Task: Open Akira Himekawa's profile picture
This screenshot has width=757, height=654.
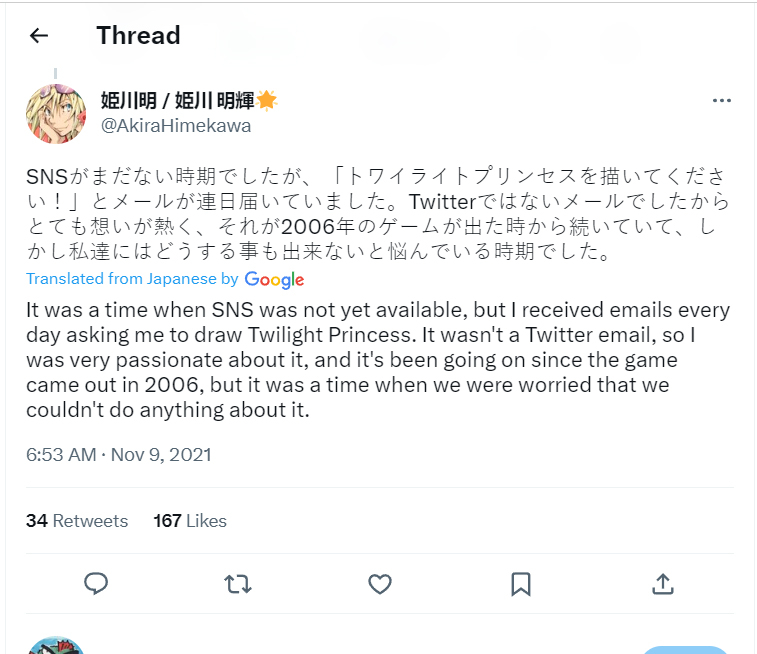Action: pyautogui.click(x=56, y=113)
